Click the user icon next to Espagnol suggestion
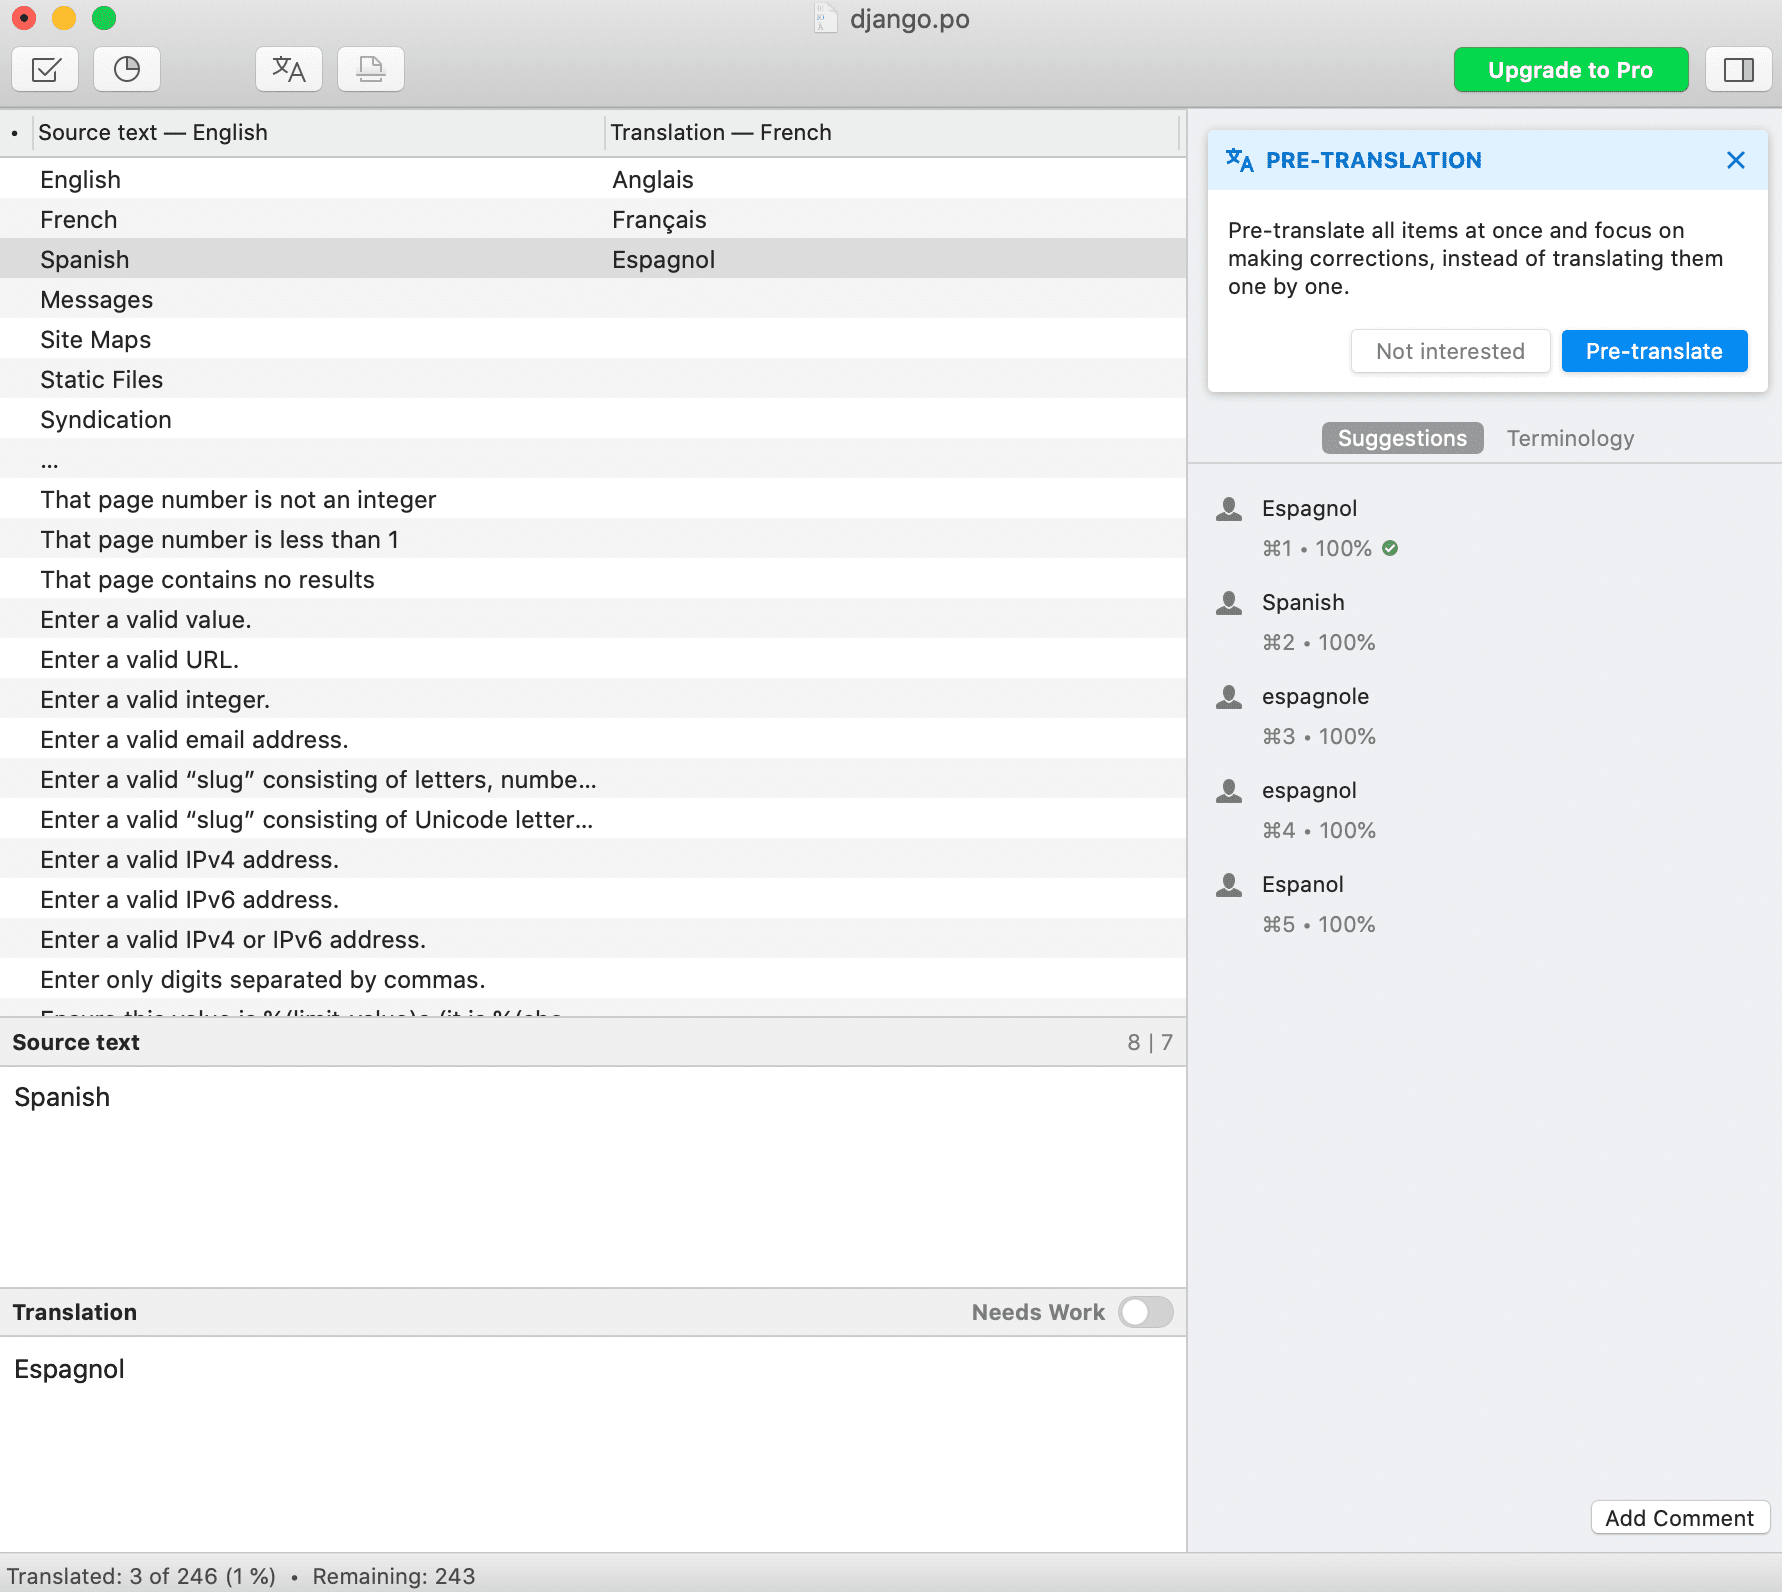 pos(1229,509)
